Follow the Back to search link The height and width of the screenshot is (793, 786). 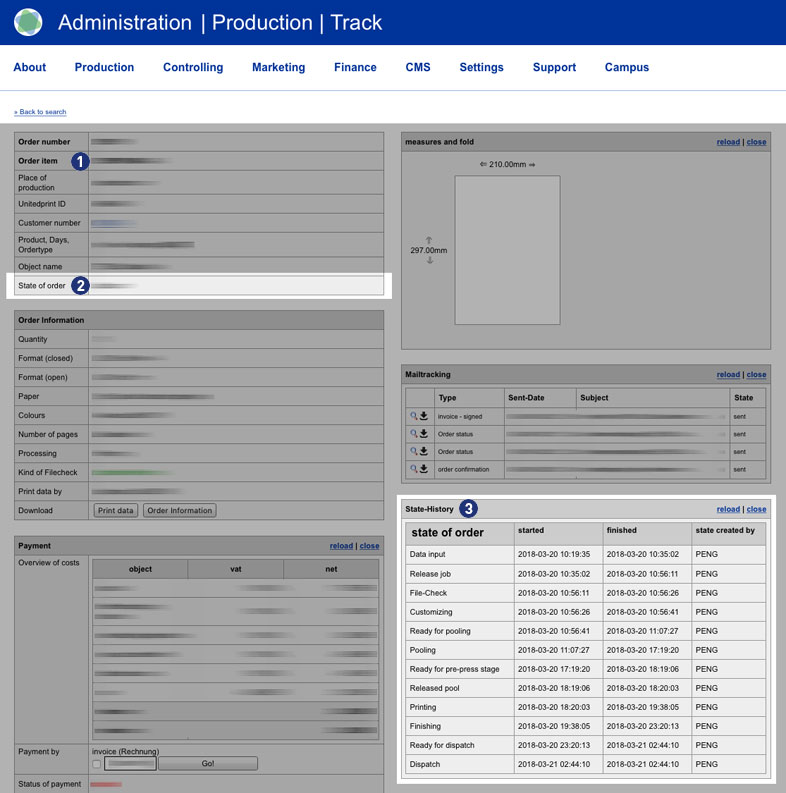coord(40,112)
